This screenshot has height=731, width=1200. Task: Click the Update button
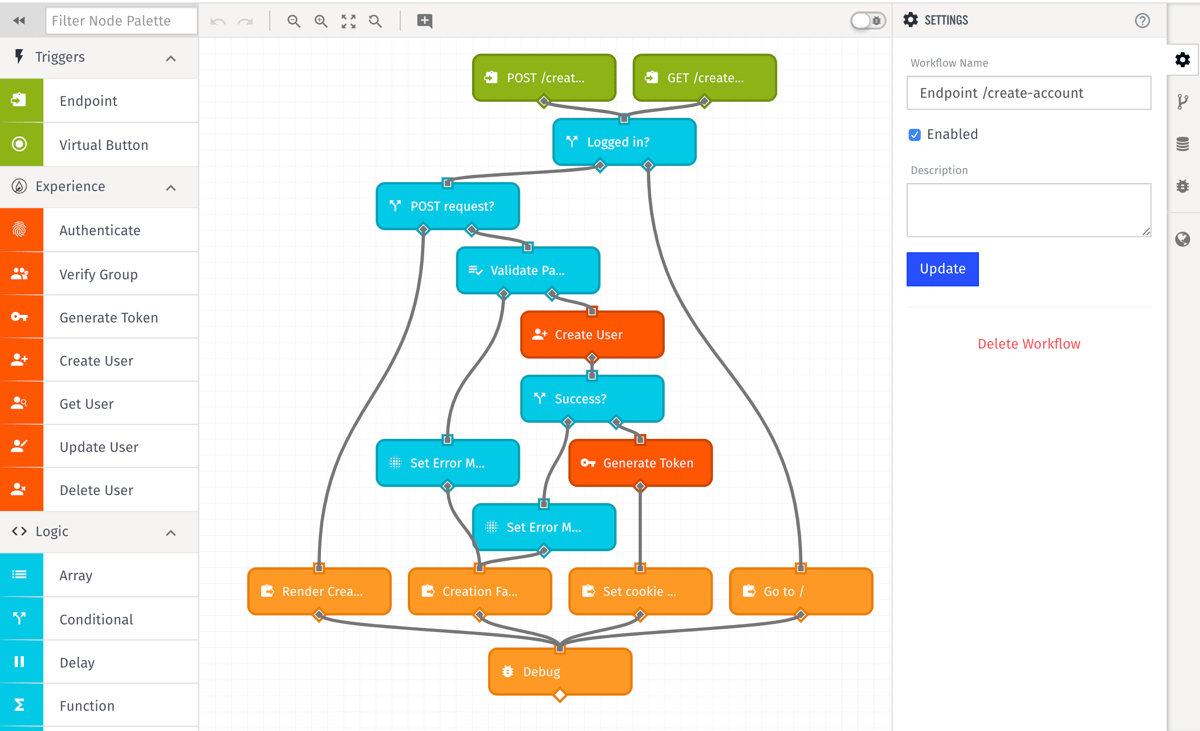click(942, 269)
